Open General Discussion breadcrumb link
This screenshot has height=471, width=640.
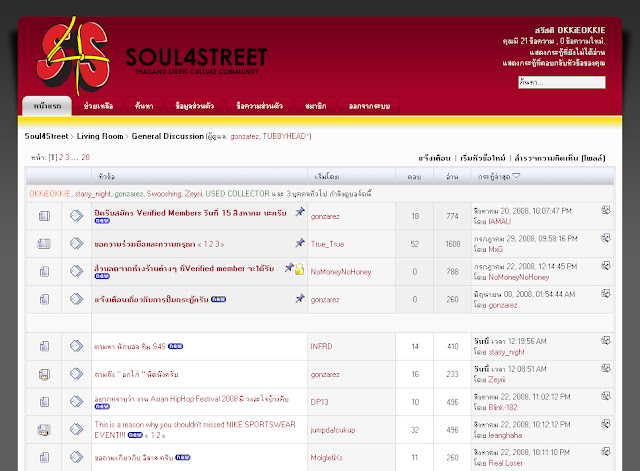coord(167,136)
